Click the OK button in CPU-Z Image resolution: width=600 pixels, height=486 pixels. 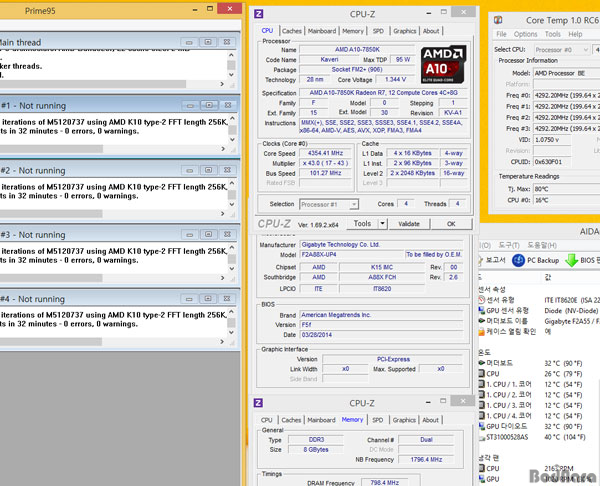451,224
